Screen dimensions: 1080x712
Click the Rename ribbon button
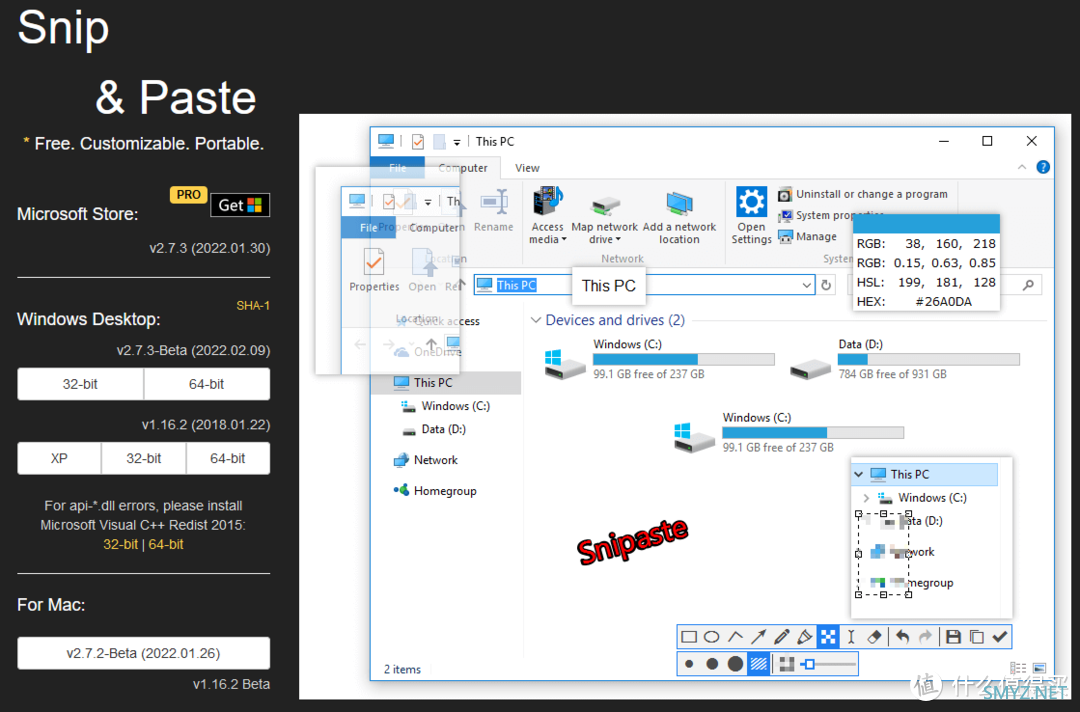(x=494, y=211)
